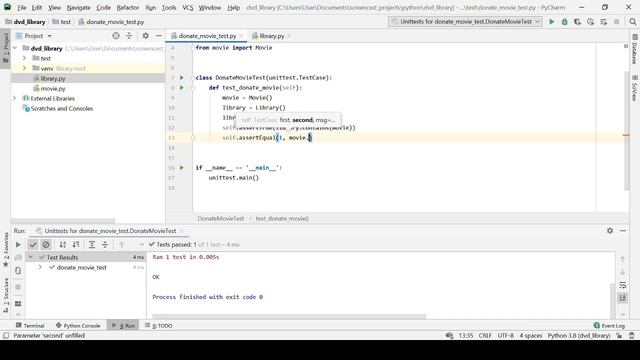Select library.py in project tree
Viewport: 640px width, 360px height.
tap(53, 78)
